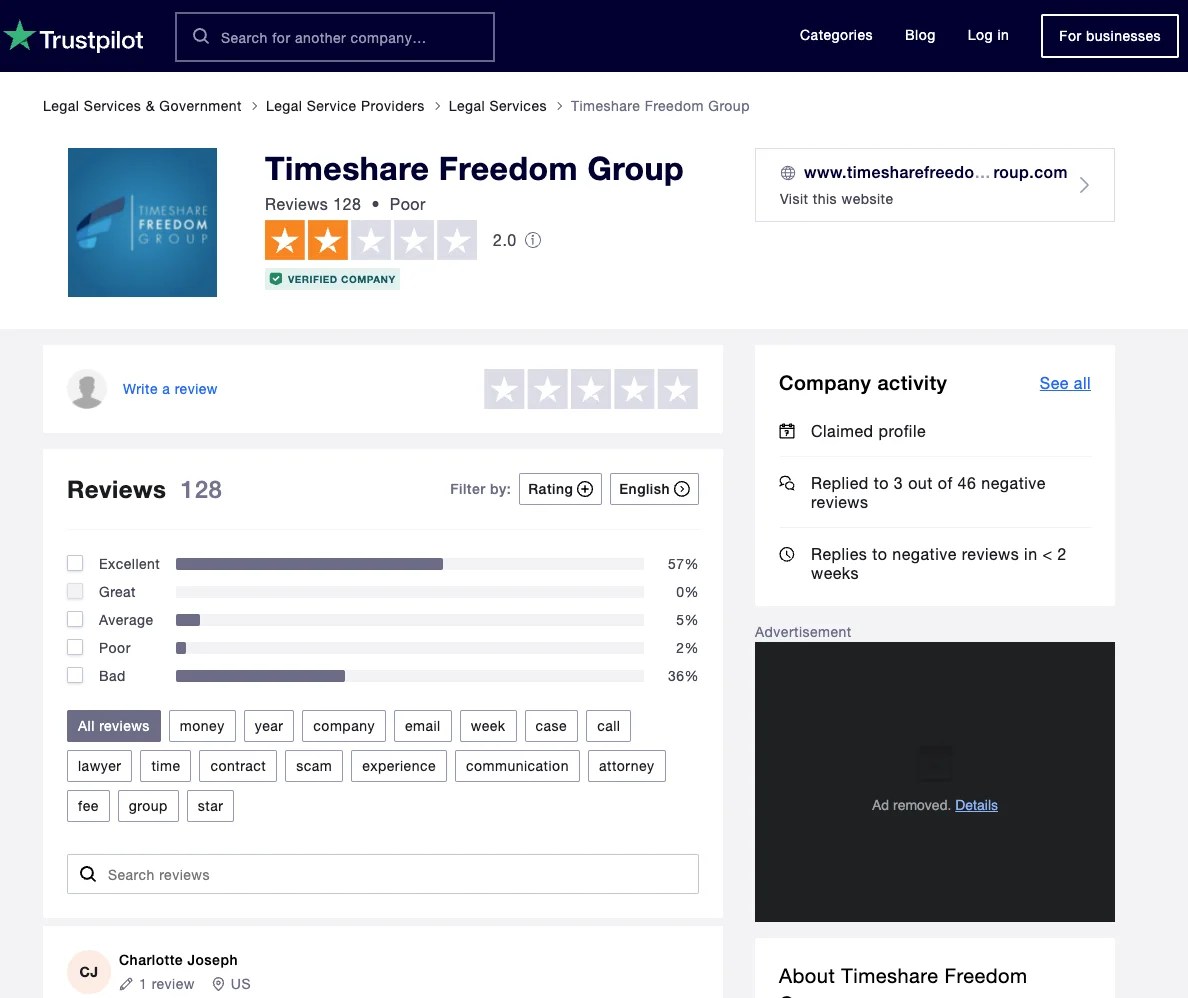Click the globe icon beside the website URL

(786, 172)
